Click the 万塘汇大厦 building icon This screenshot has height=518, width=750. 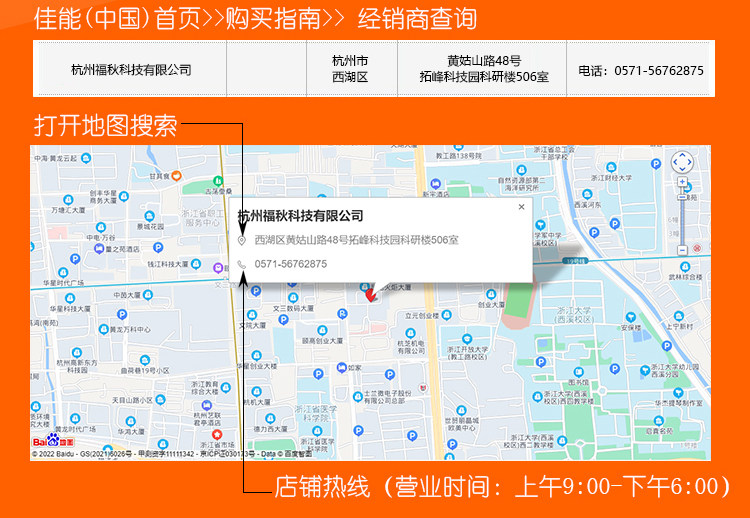68,199
